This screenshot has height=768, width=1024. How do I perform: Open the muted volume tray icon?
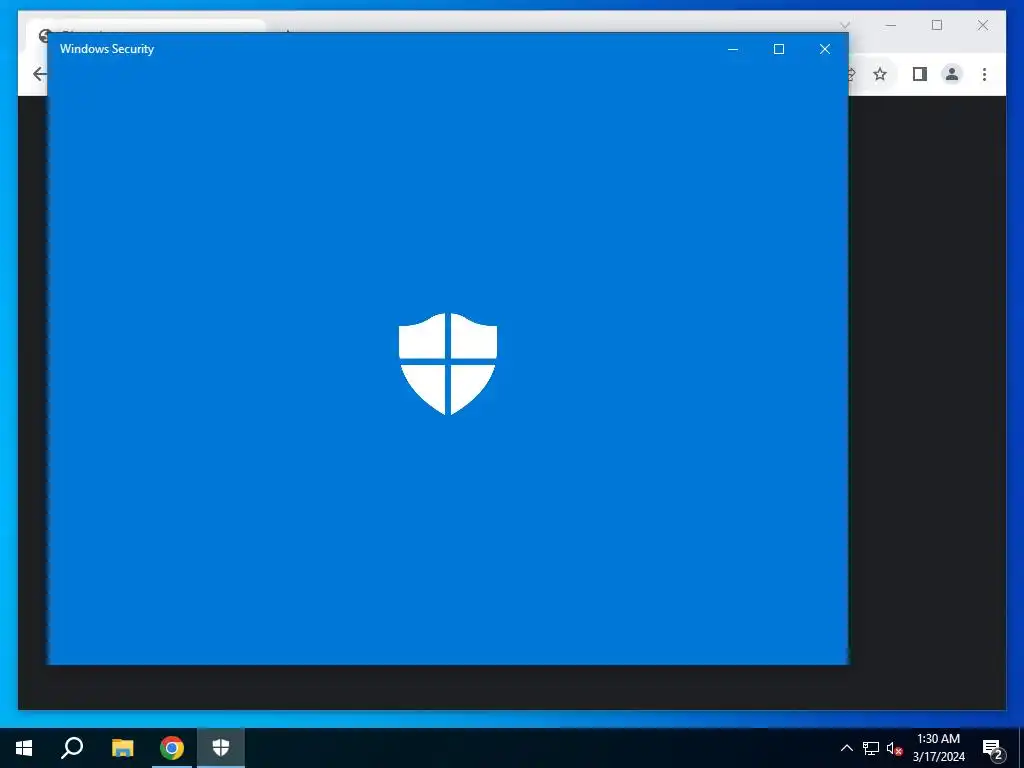tap(894, 748)
